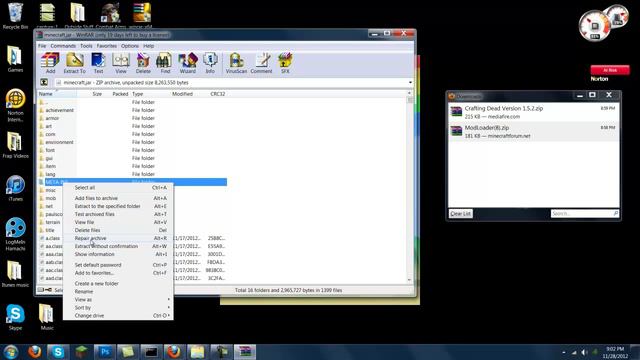
Task: Select the Skype desktop icon
Action: click(15, 317)
